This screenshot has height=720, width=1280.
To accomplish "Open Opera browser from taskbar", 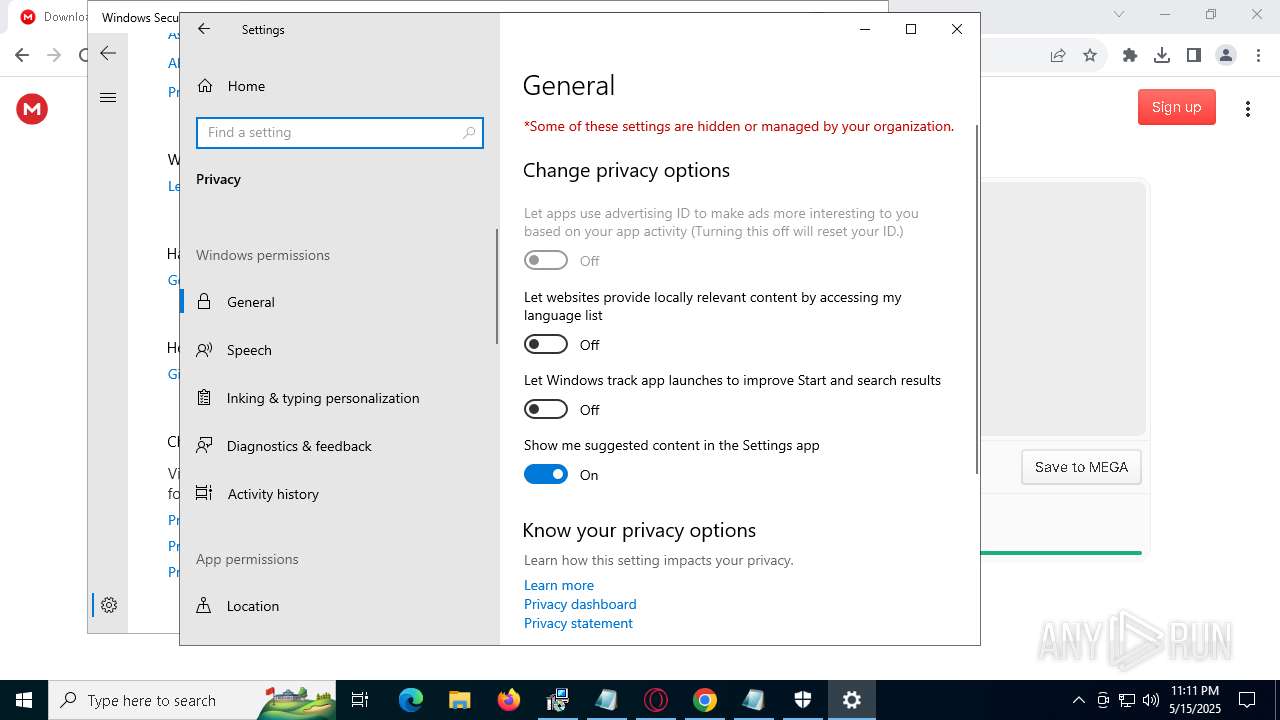I will [656, 700].
